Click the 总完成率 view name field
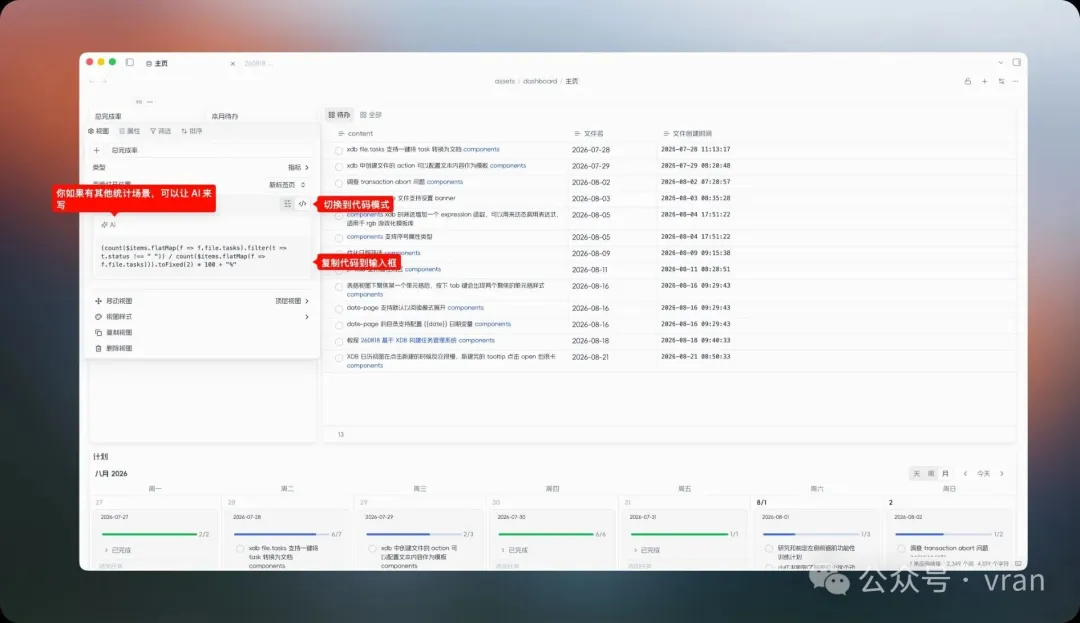1080x623 pixels. [x=210, y=150]
